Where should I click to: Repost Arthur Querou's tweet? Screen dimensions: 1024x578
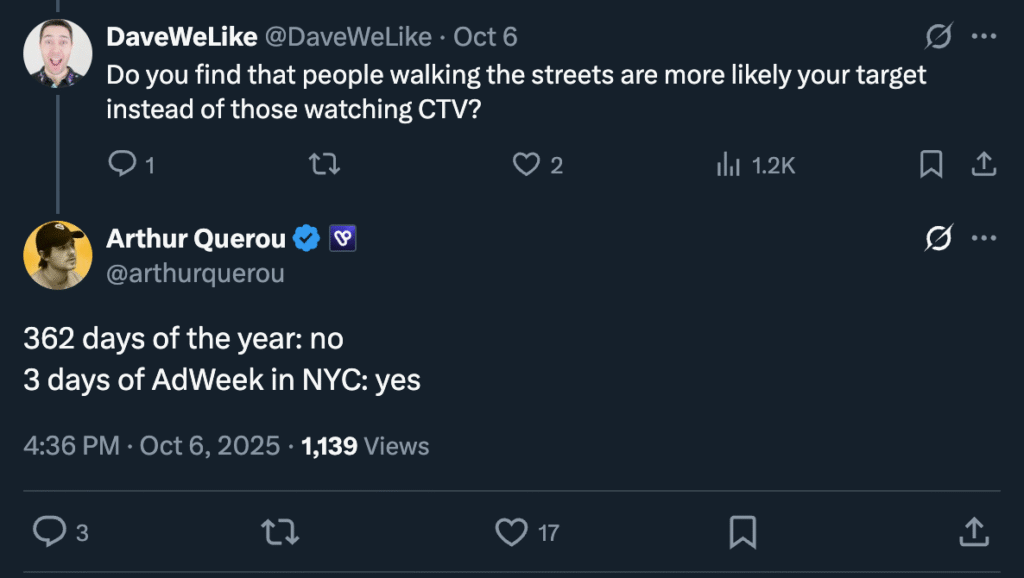pos(280,532)
